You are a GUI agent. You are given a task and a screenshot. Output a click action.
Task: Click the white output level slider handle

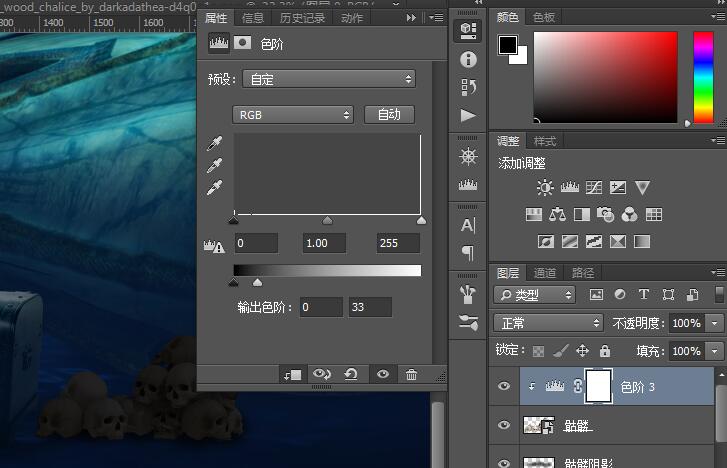coord(257,282)
